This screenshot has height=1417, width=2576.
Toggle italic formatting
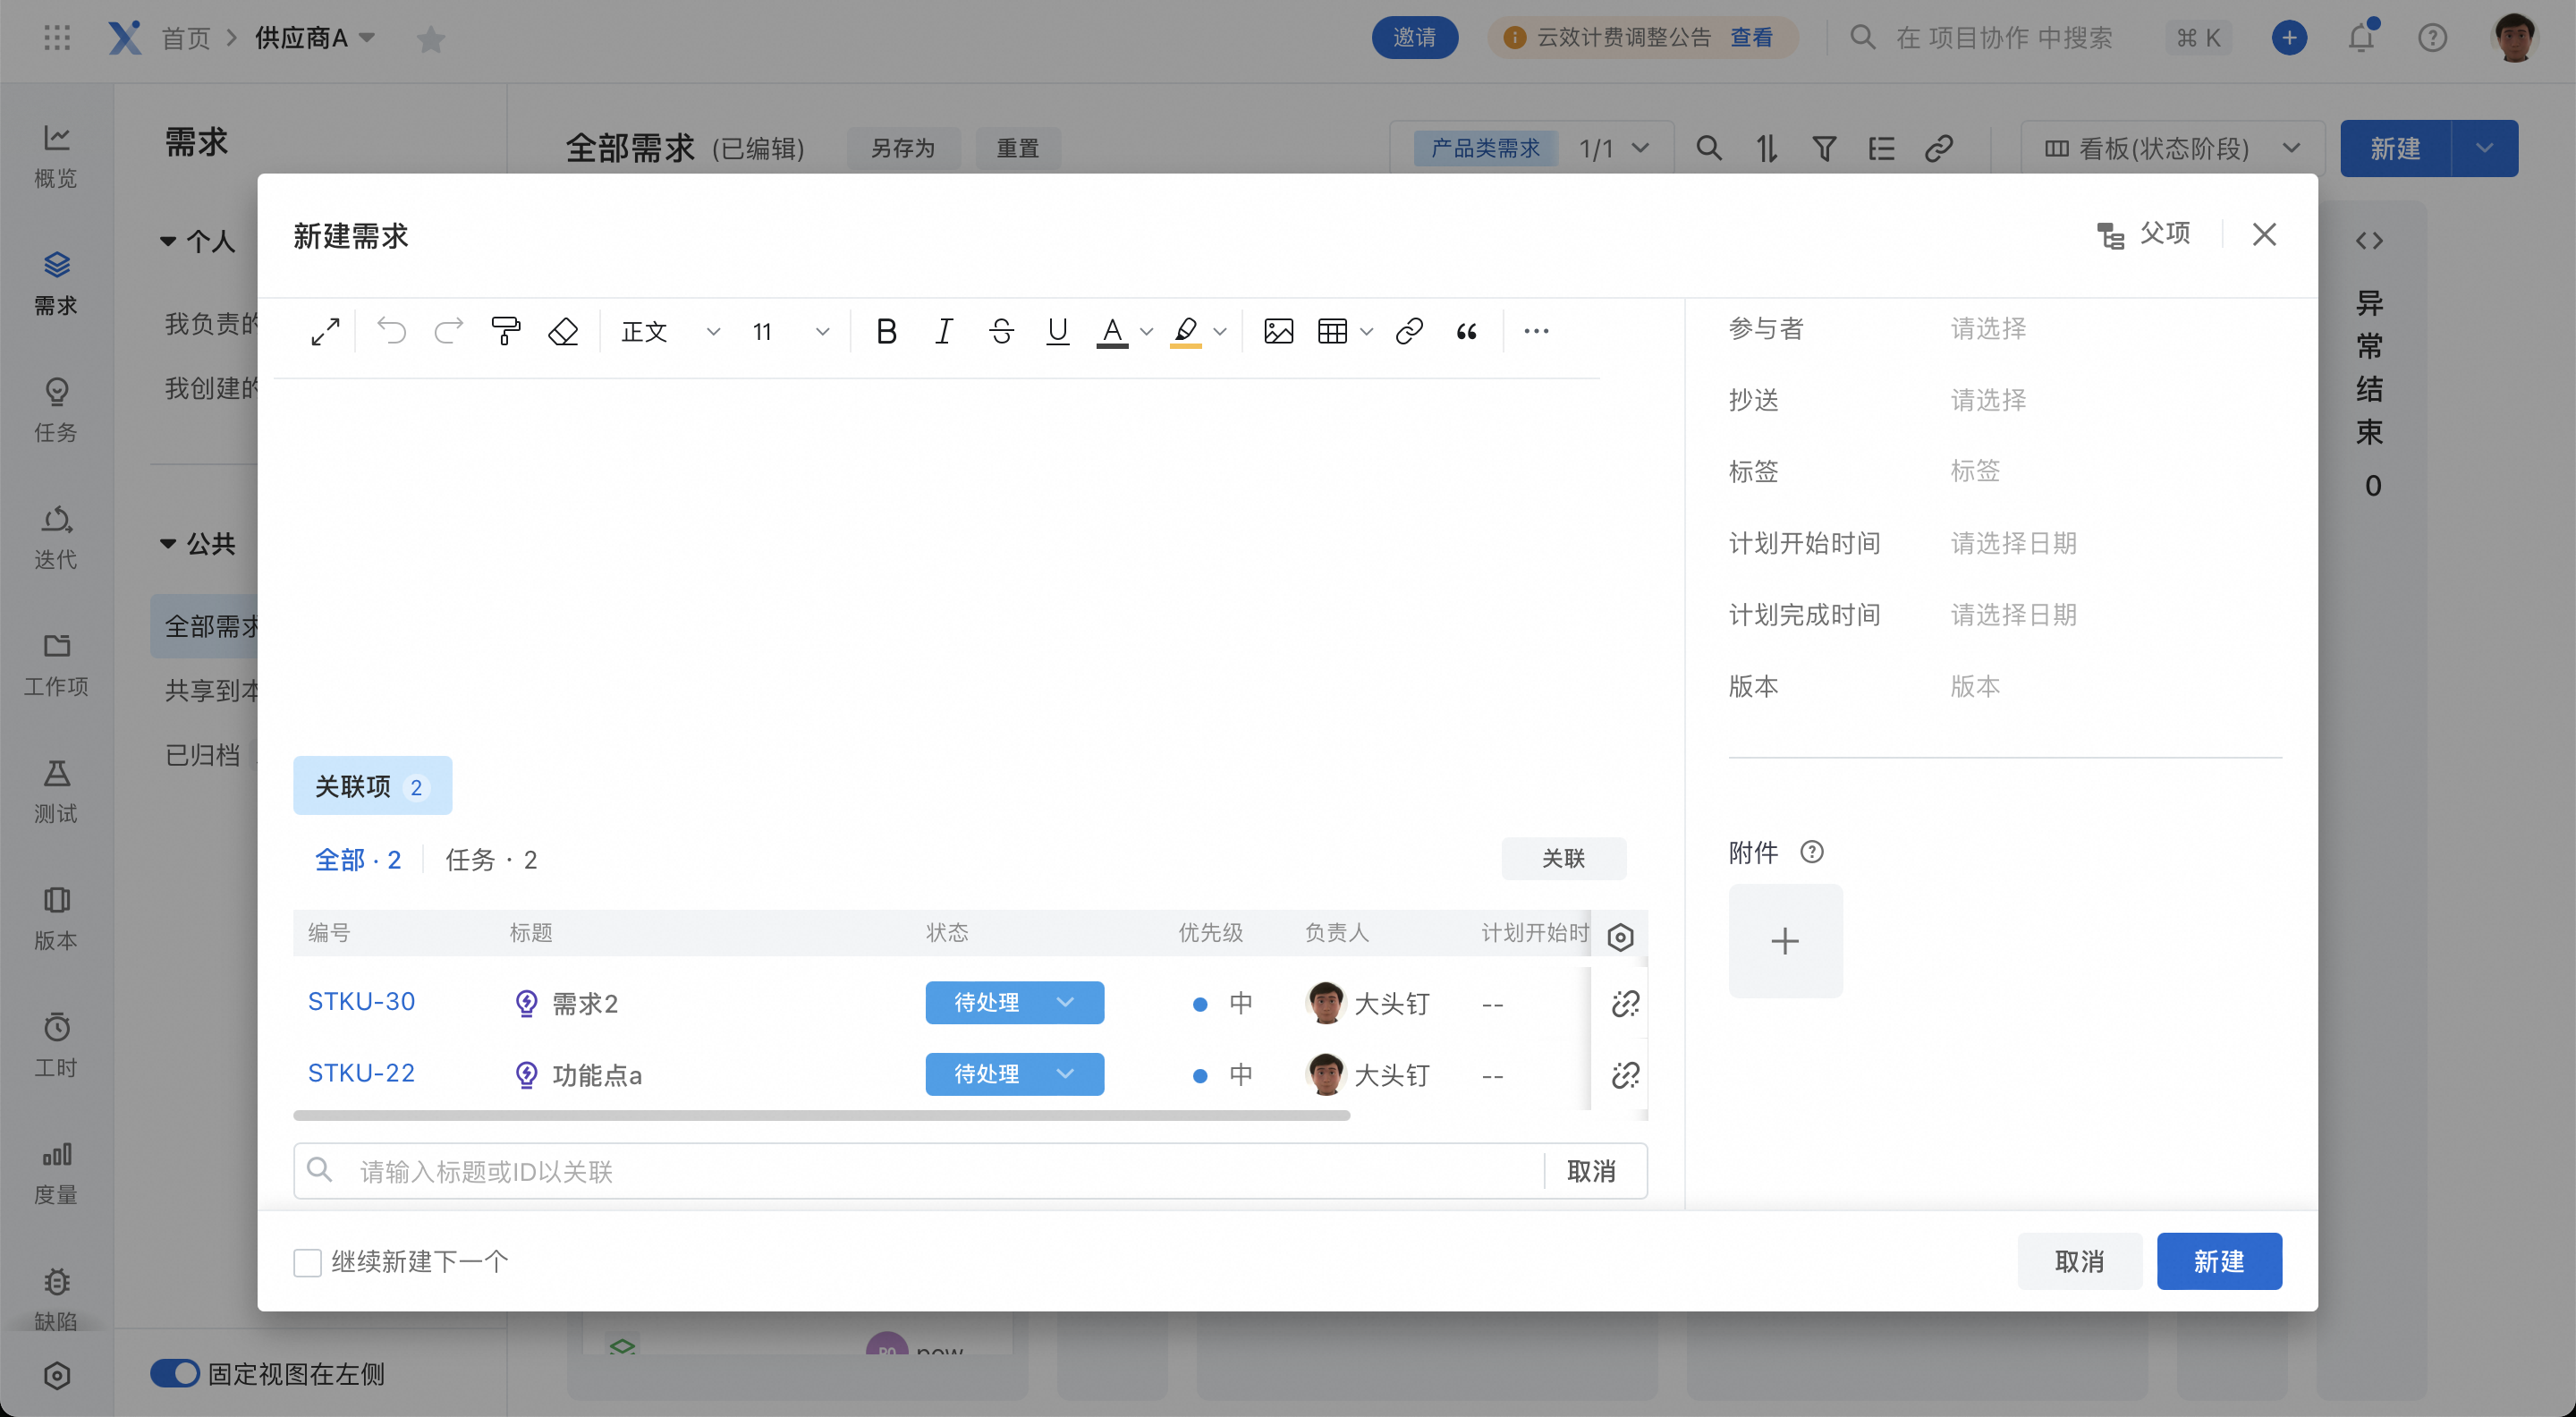(x=943, y=331)
